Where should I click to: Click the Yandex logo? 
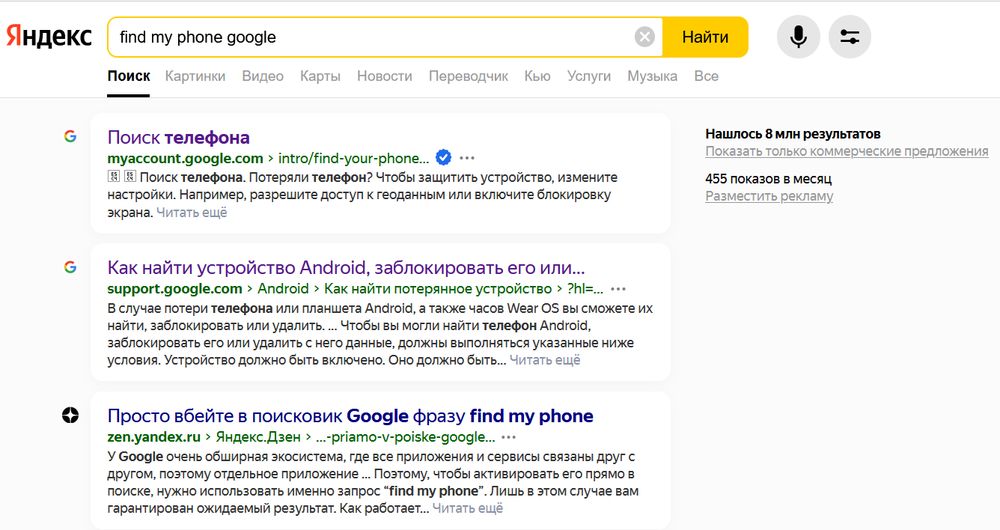49,37
